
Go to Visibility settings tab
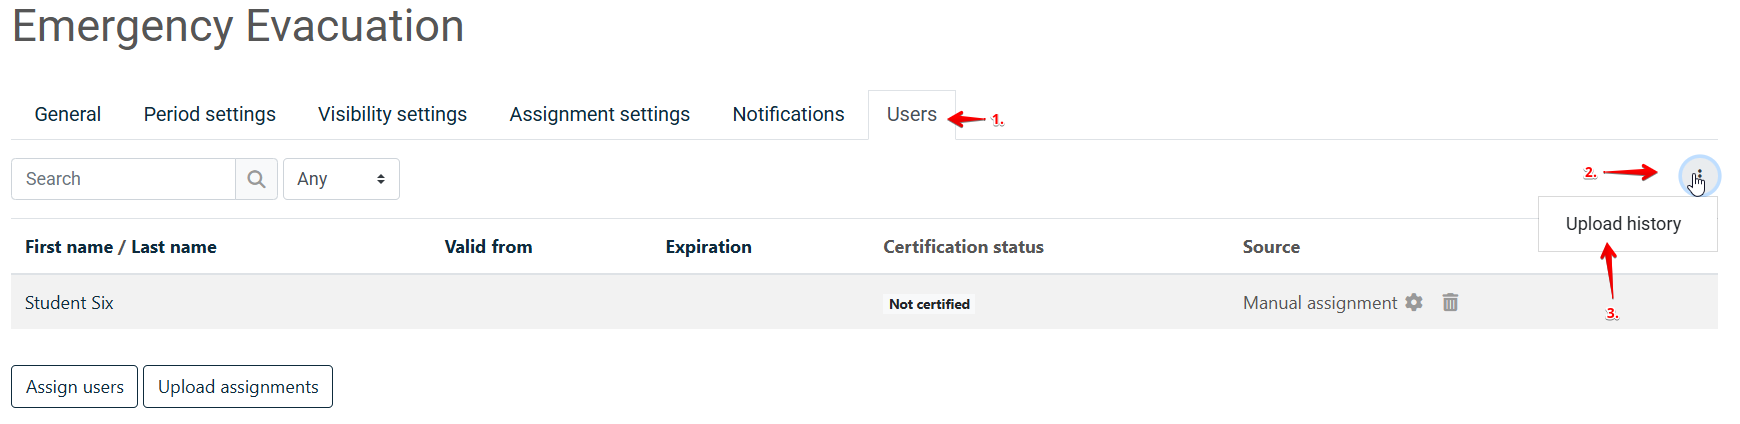pos(392,115)
